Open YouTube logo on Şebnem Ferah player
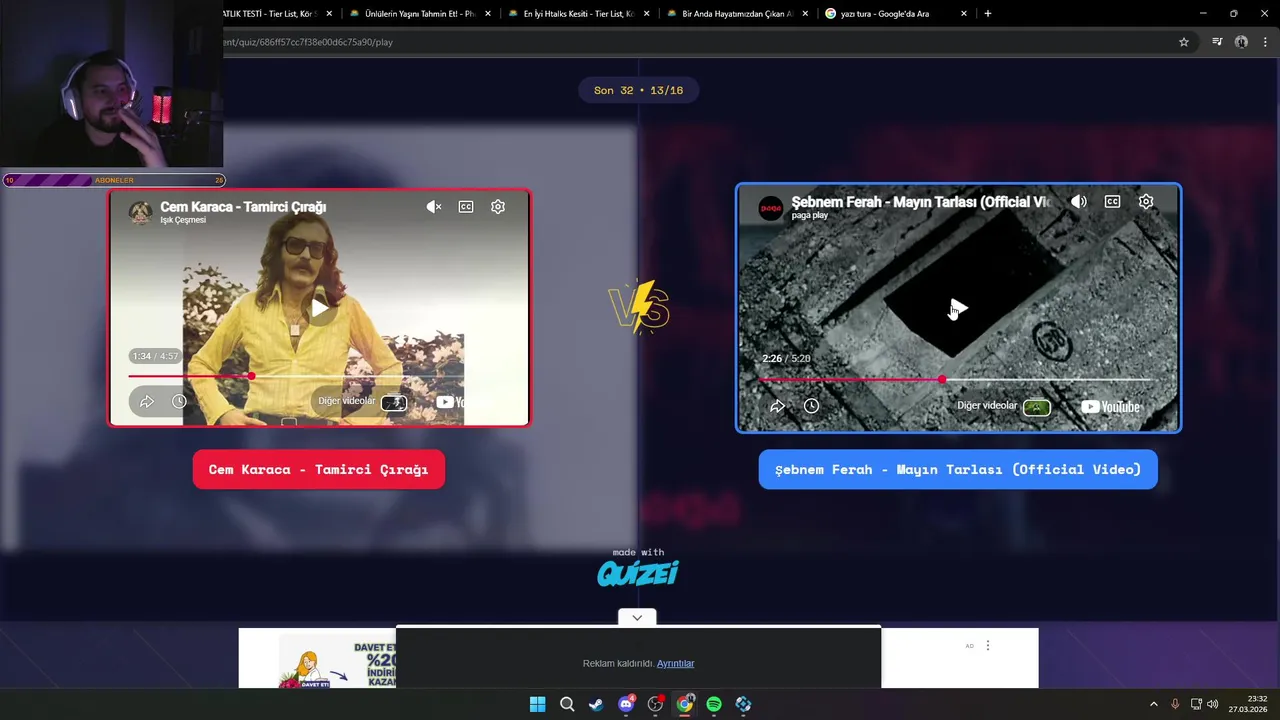This screenshot has height=720, width=1280. [1111, 407]
